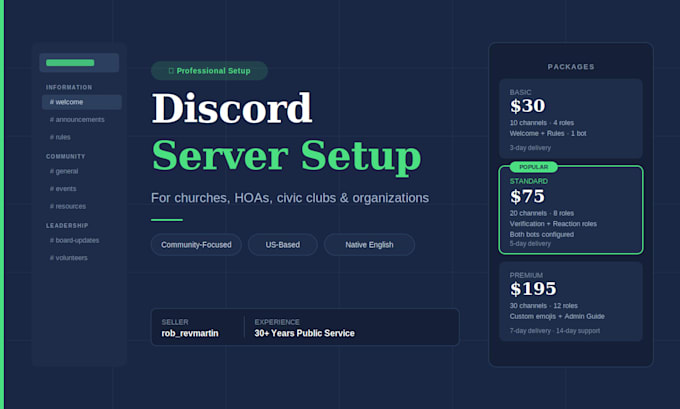Click the INFORMATION category header

(x=69, y=87)
